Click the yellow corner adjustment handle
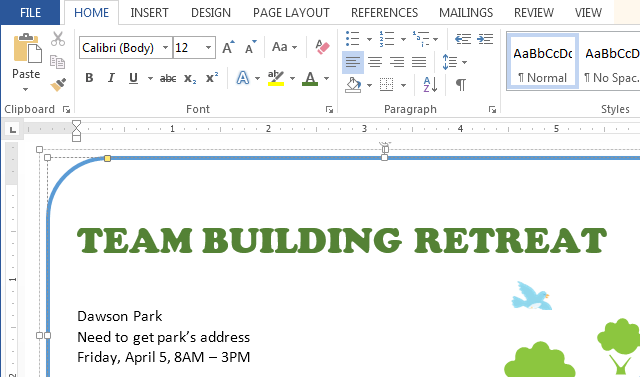 point(107,158)
